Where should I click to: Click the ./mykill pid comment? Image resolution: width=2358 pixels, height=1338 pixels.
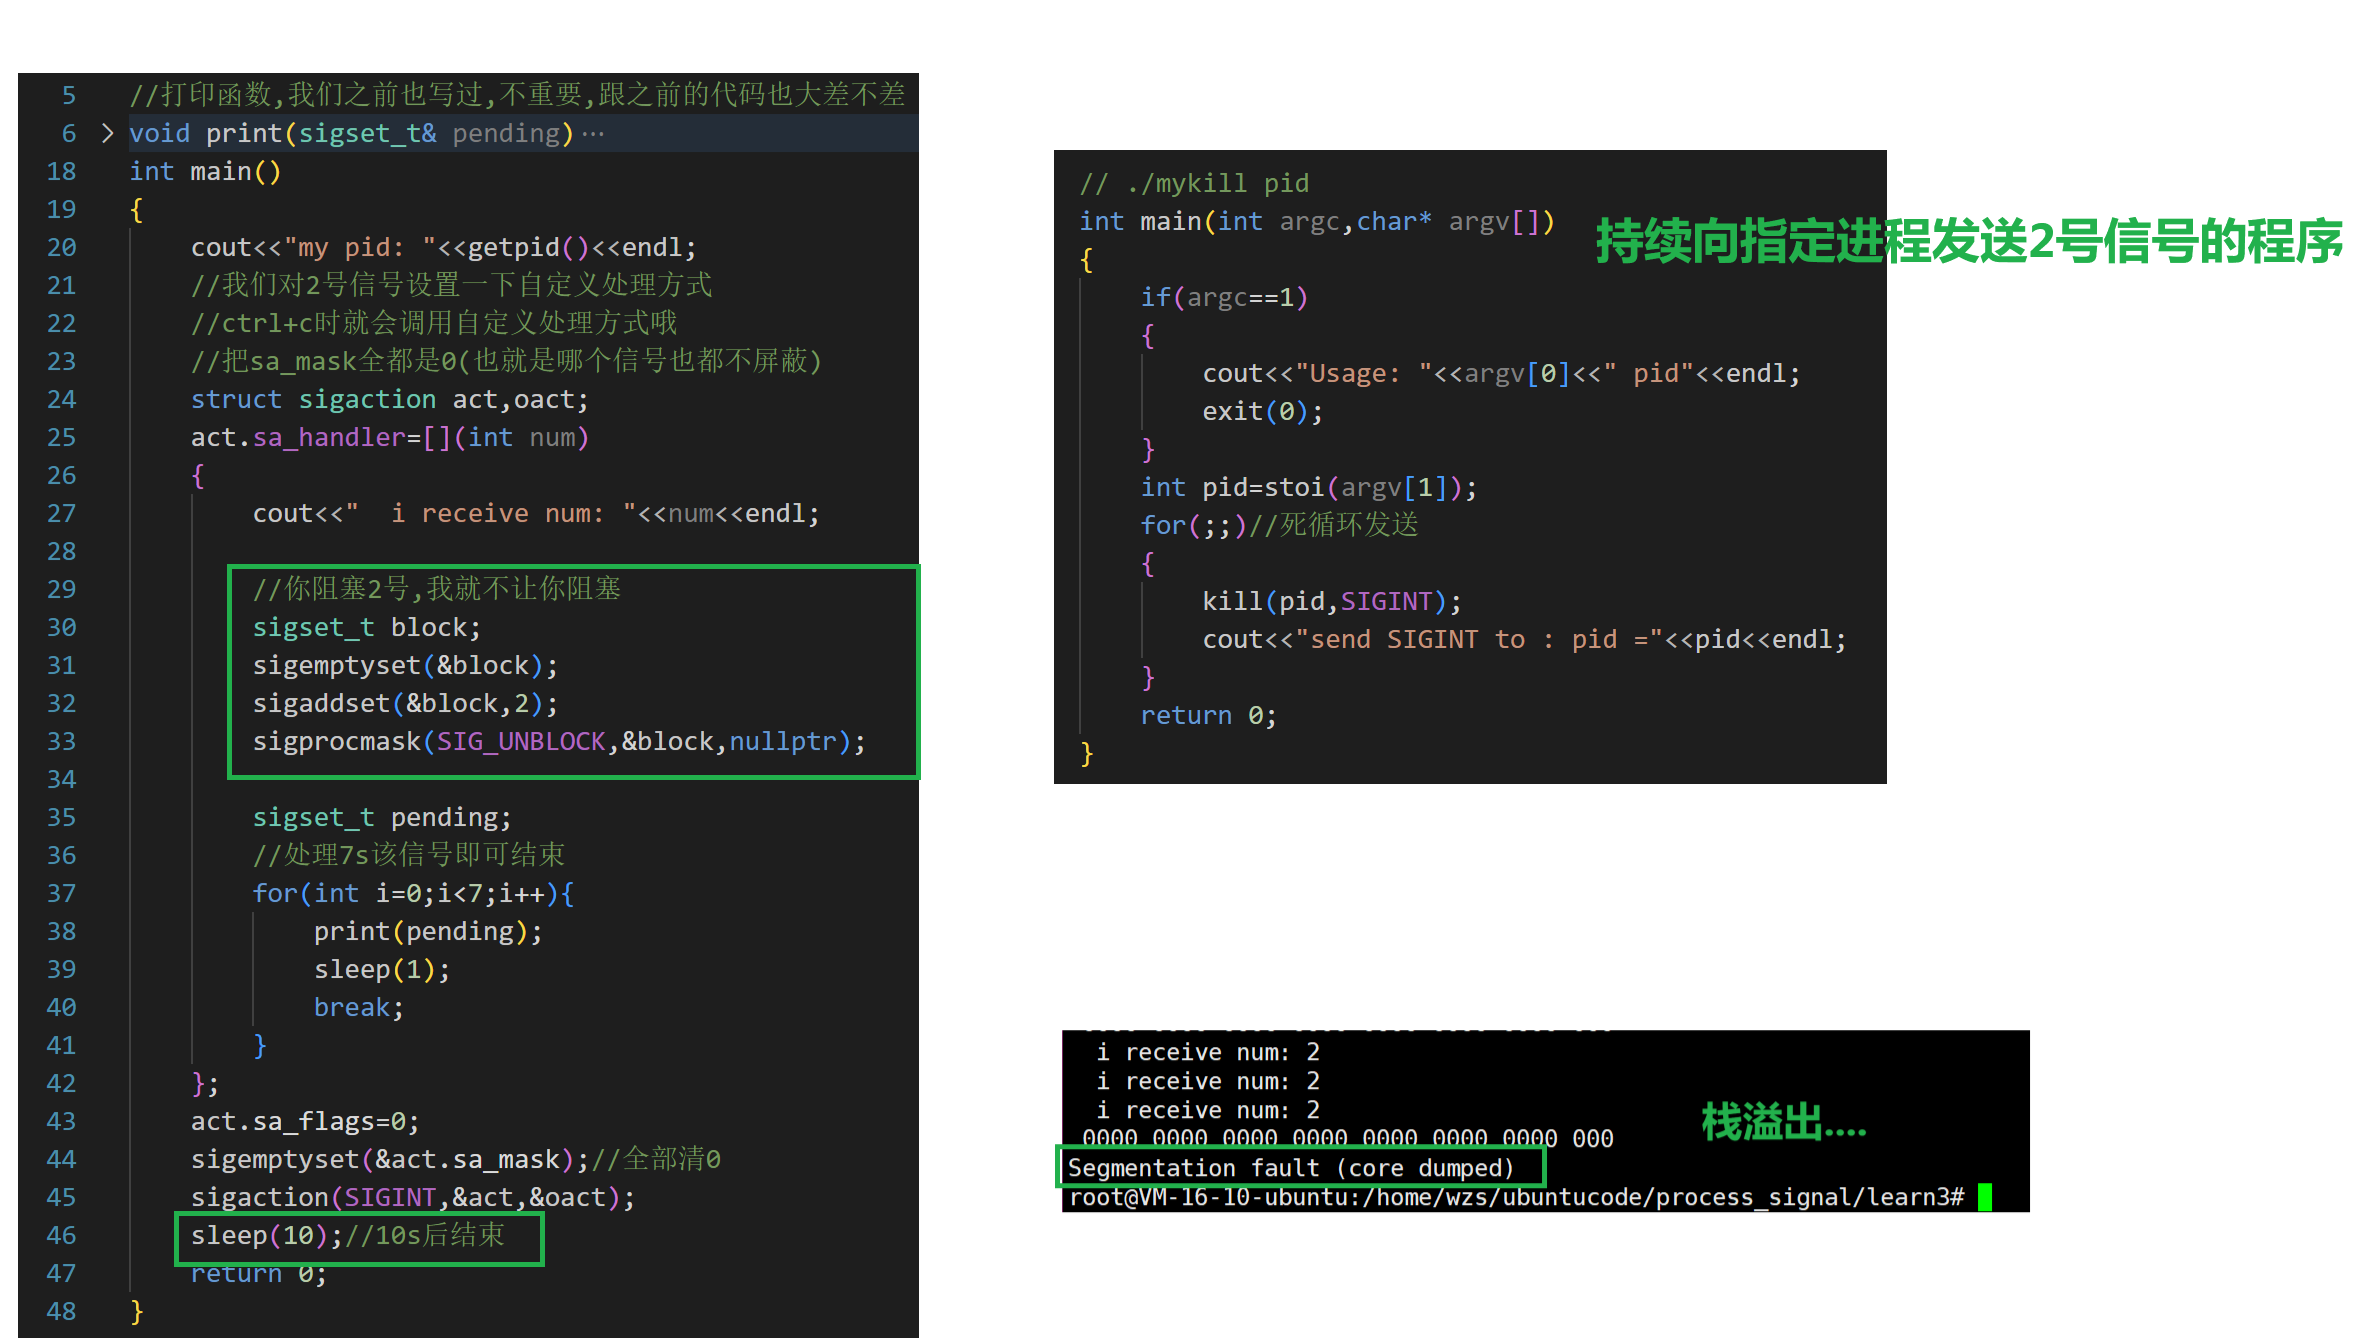coord(1194,184)
